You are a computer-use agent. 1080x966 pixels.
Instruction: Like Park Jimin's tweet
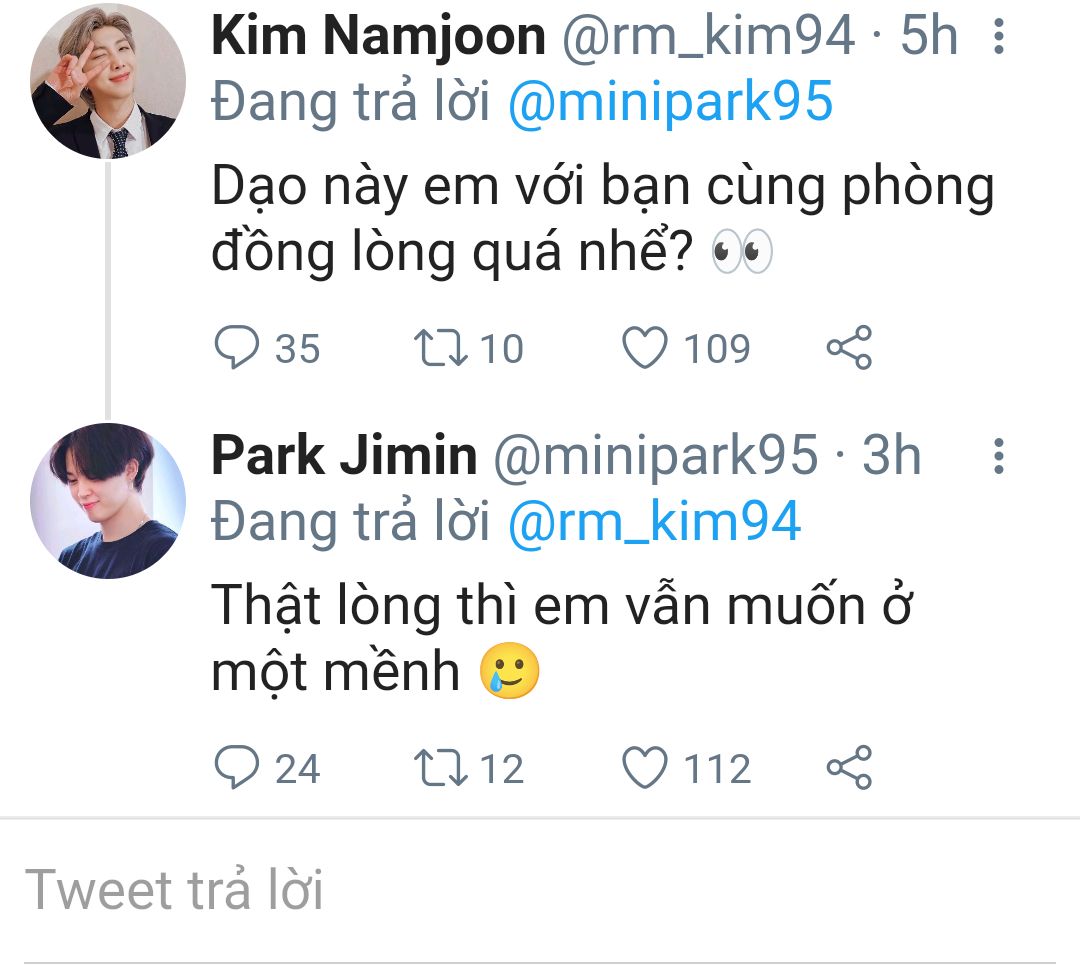pos(645,768)
